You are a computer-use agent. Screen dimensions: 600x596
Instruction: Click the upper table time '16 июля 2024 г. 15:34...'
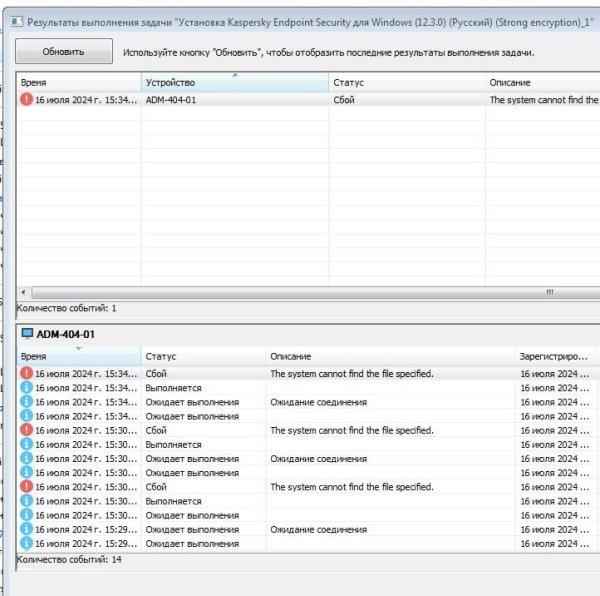[86, 100]
